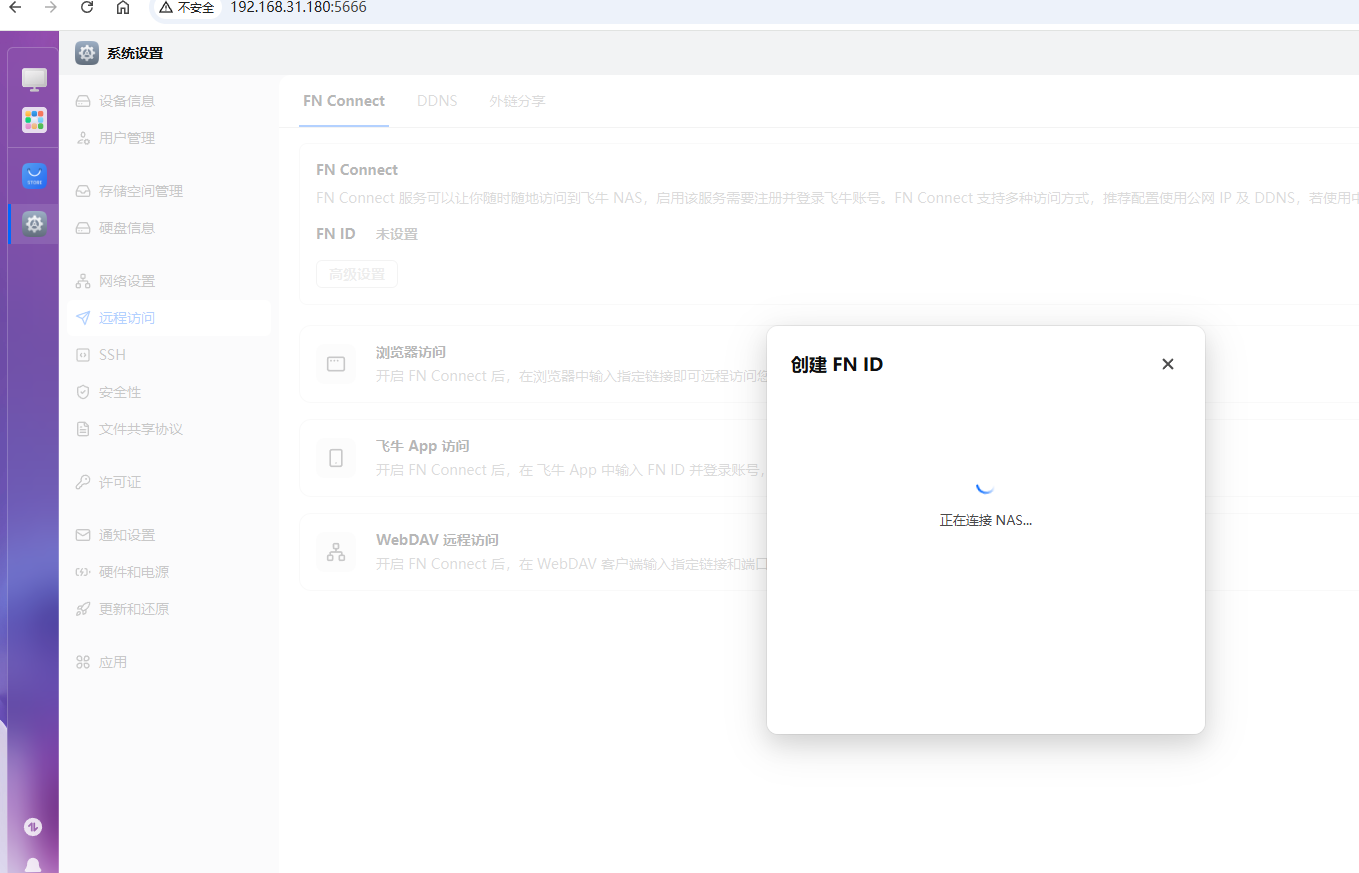This screenshot has height=873, width=1359.
Task: Open the 外链分享 tab
Action: pyautogui.click(x=517, y=101)
